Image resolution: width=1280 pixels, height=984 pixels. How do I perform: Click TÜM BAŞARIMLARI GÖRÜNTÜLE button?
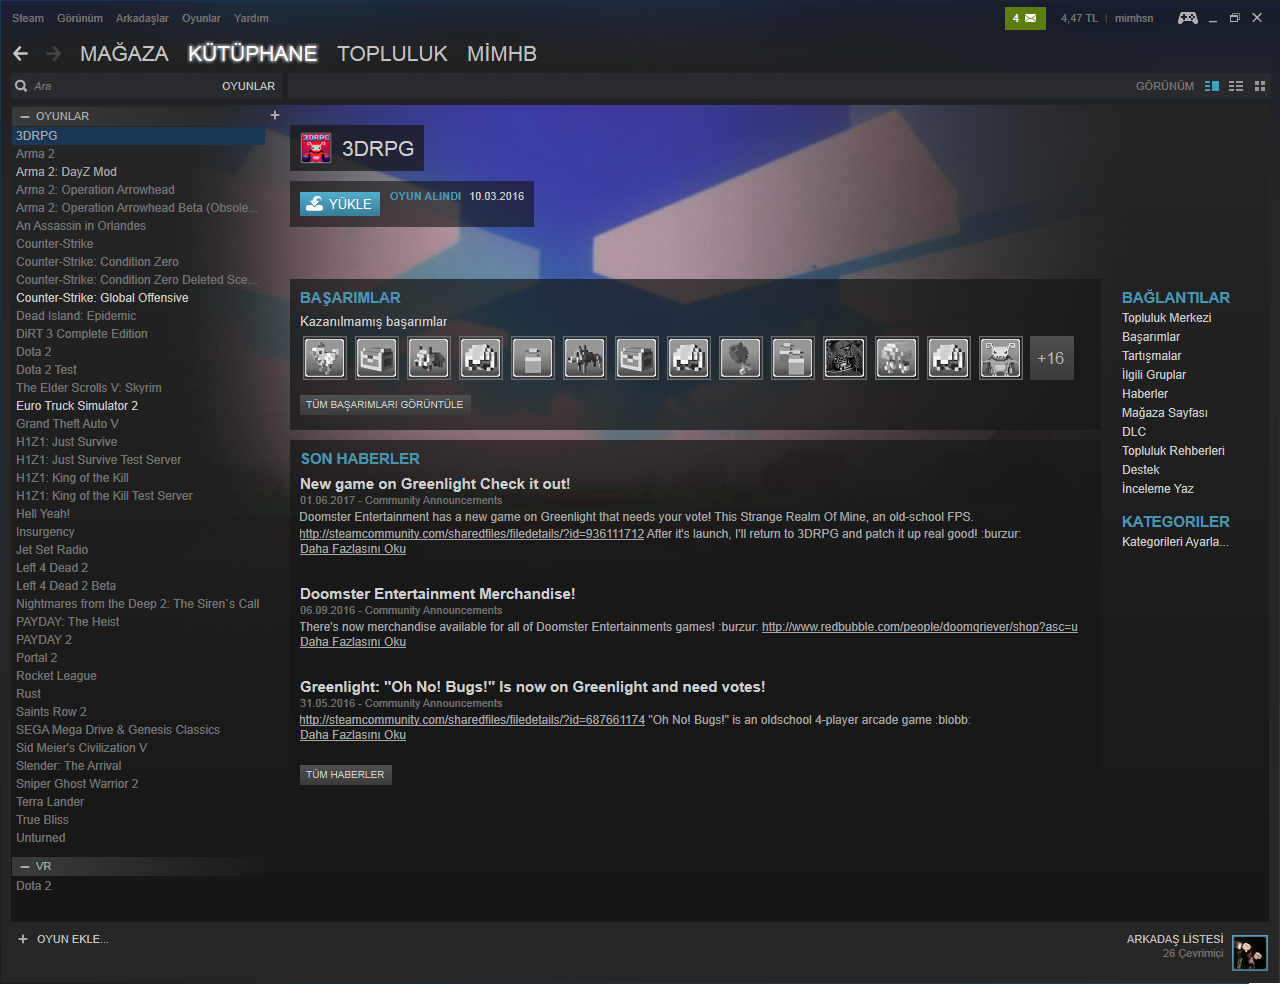[x=385, y=404]
